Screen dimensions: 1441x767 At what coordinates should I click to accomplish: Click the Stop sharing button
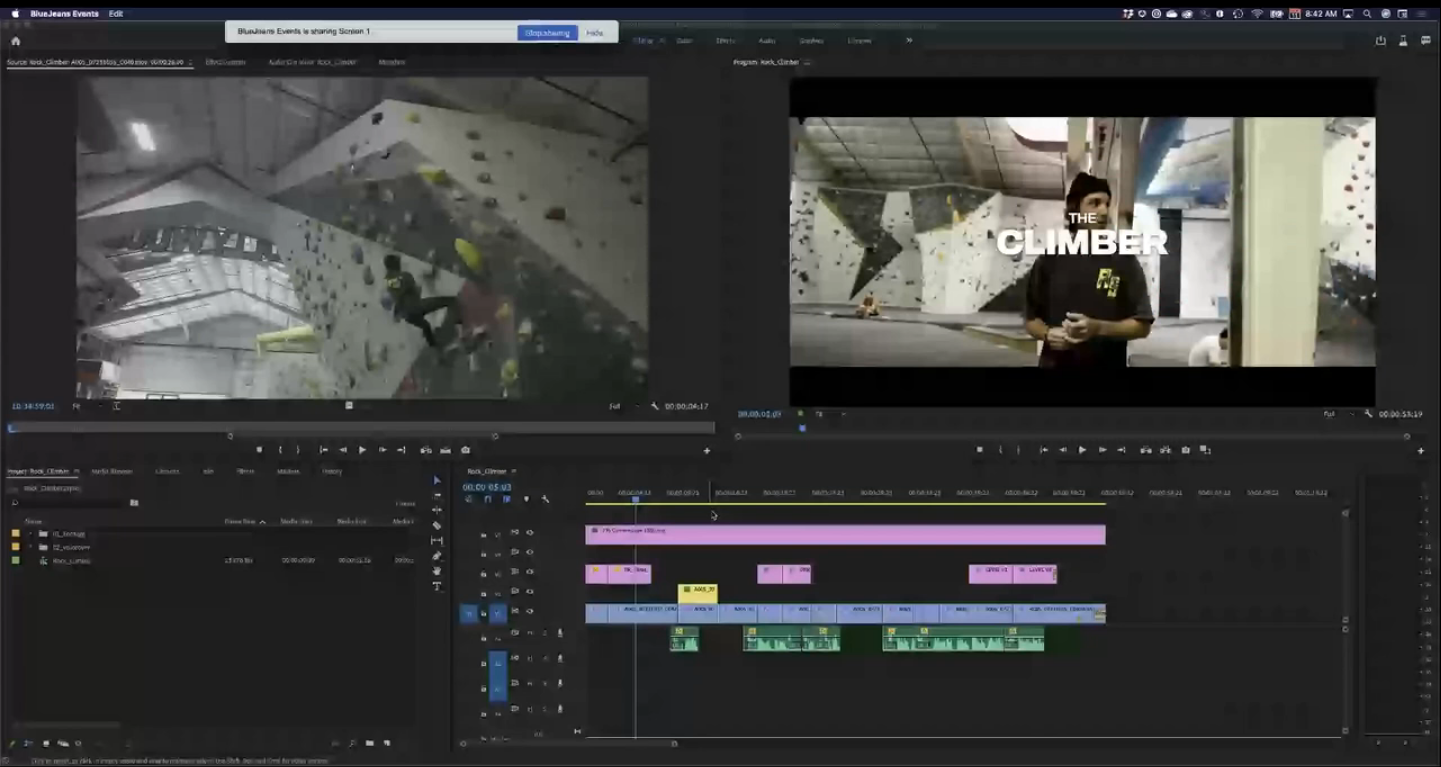pyautogui.click(x=547, y=33)
